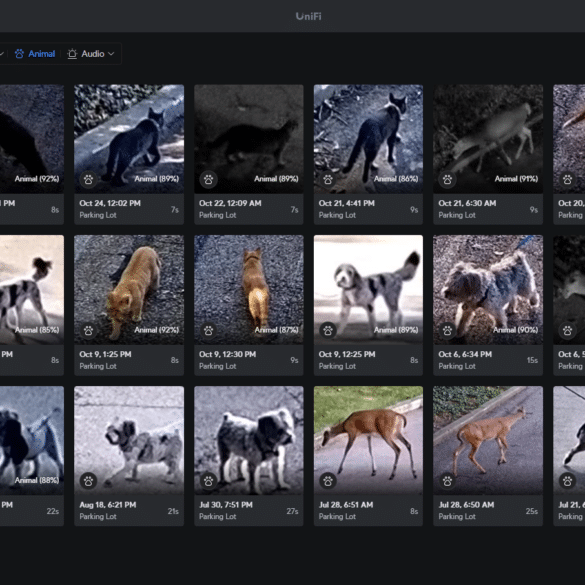Click Animal (89%) label on Oct 24 clip
Image resolution: width=585 pixels, height=585 pixels.
pos(157,179)
